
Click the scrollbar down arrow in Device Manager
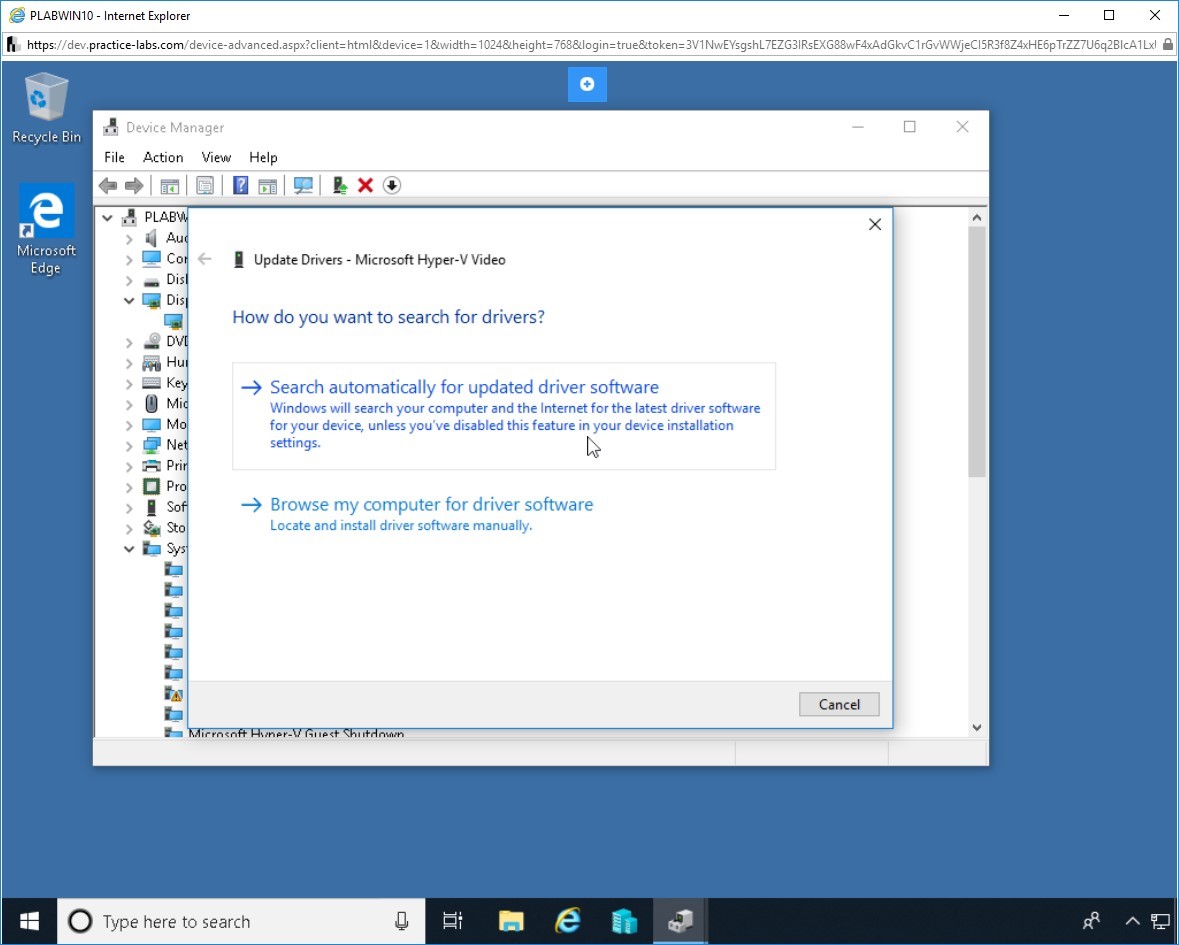(x=977, y=727)
